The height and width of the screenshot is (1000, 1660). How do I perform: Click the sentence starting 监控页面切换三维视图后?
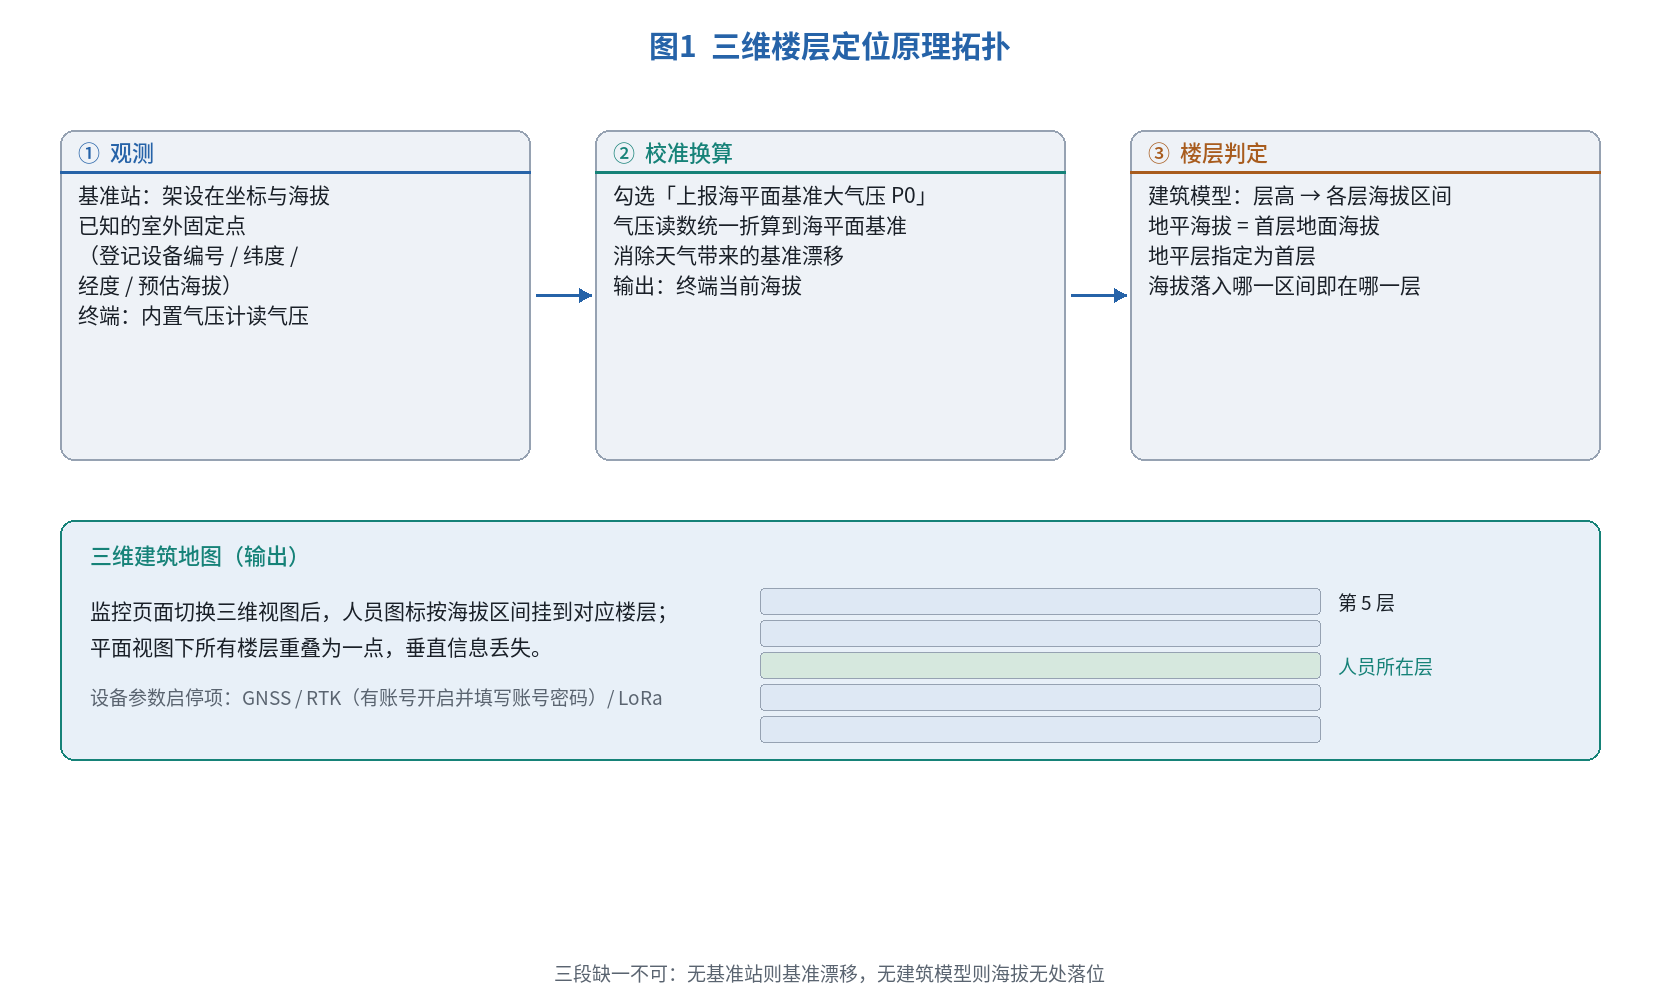tap(379, 612)
